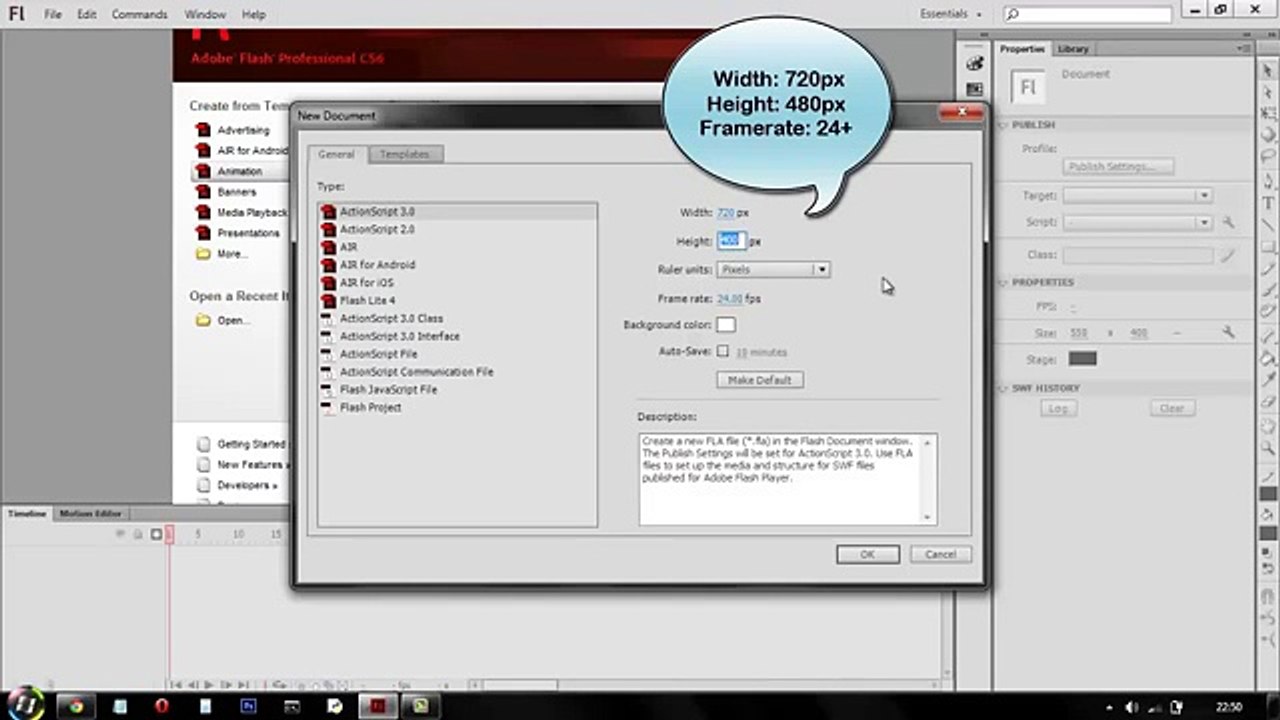This screenshot has width=1280, height=720.
Task: Click the OK button
Action: pyautogui.click(x=868, y=554)
